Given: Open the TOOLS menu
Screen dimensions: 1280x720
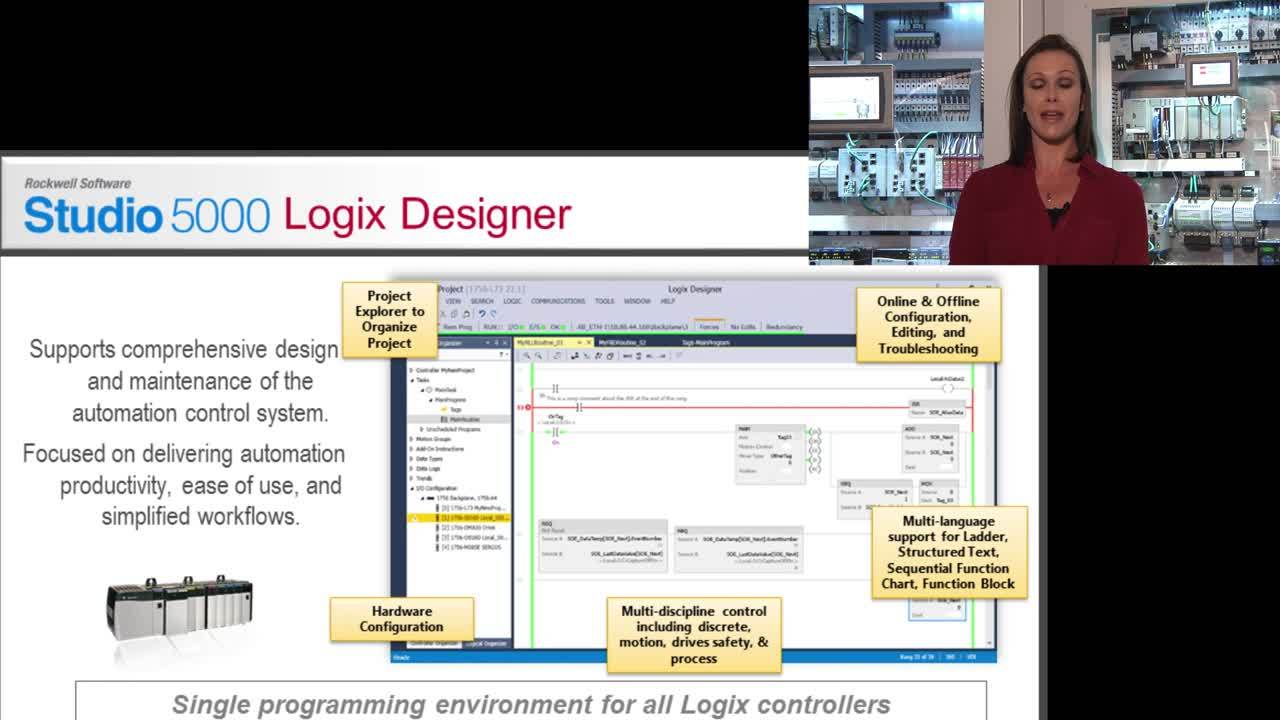Looking at the screenshot, I should click(605, 301).
